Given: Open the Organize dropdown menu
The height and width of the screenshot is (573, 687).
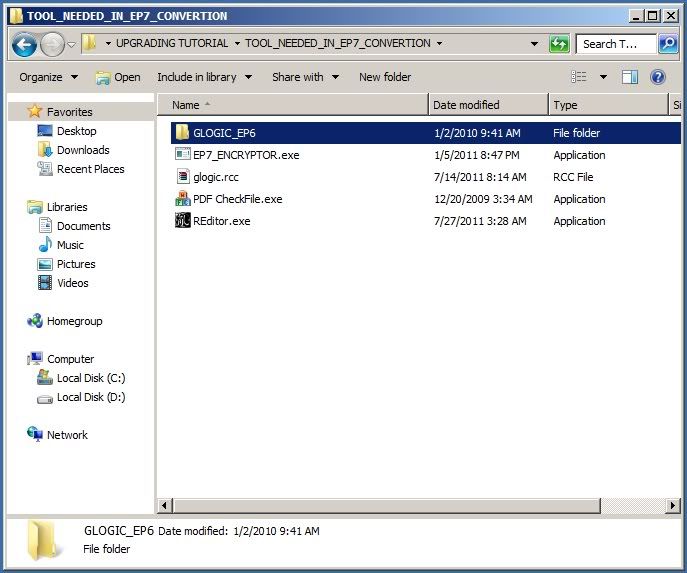Looking at the screenshot, I should 47,77.
